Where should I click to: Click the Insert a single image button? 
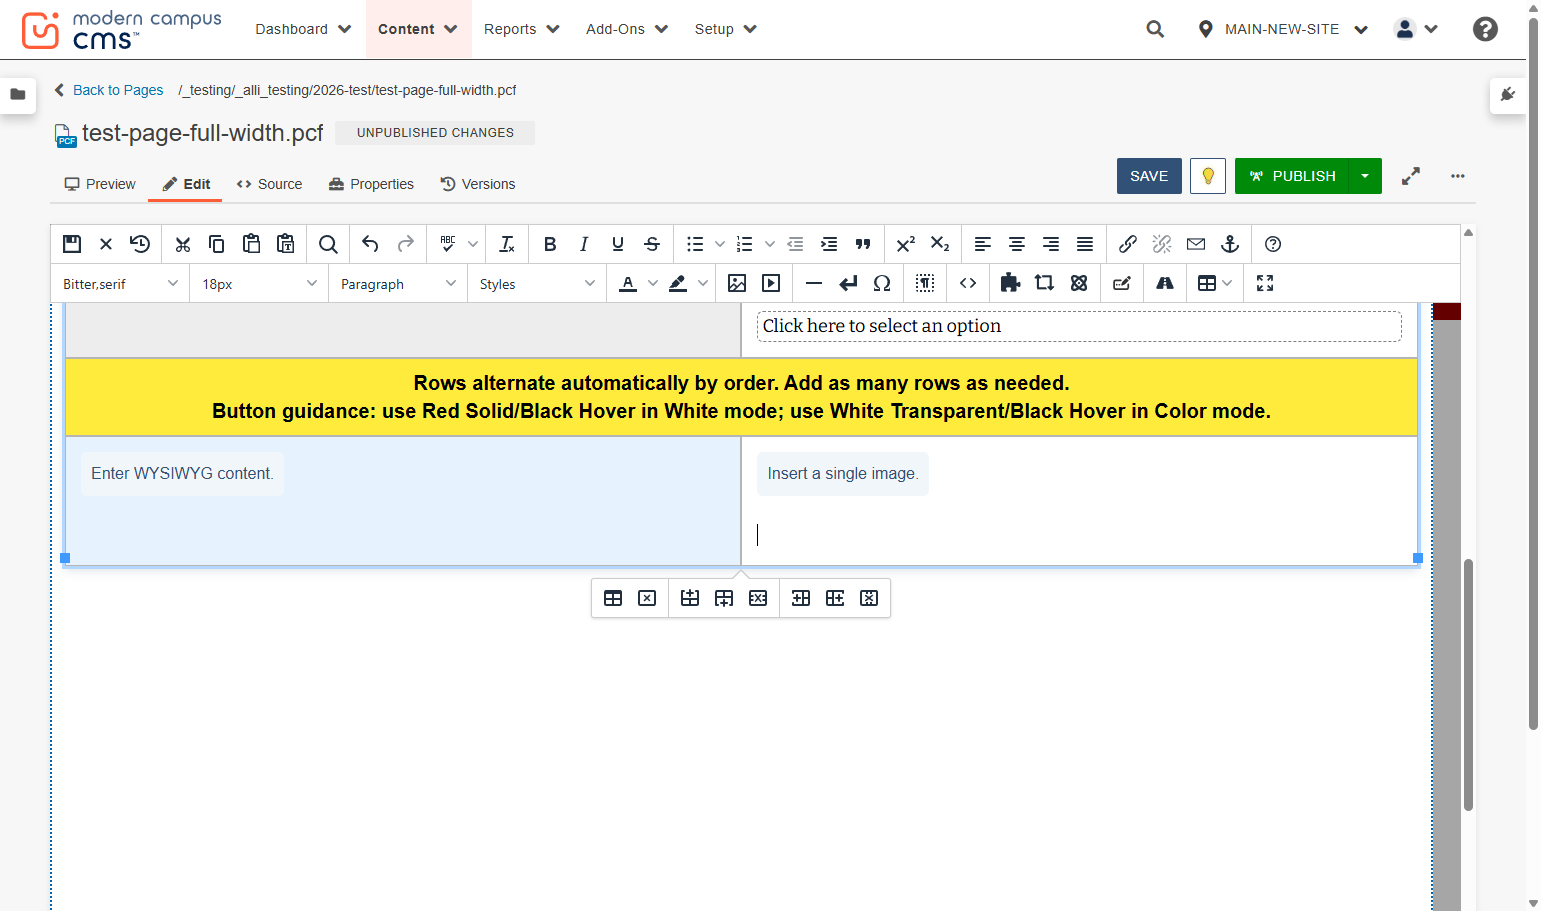click(x=843, y=474)
